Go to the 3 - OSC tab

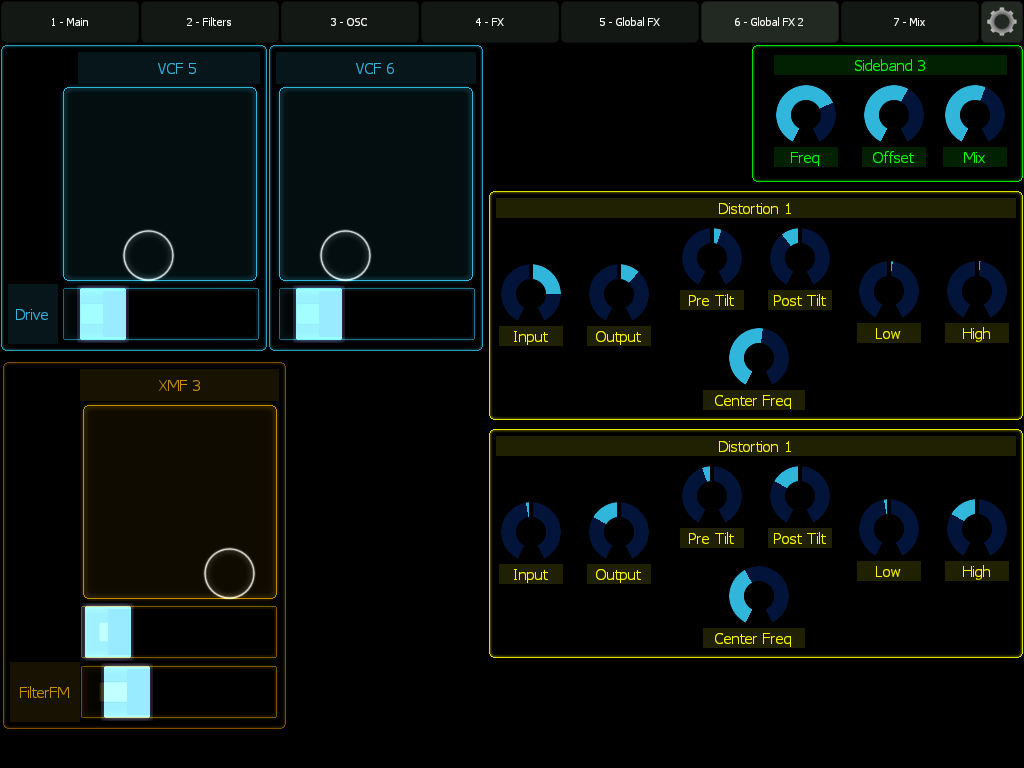click(x=349, y=22)
